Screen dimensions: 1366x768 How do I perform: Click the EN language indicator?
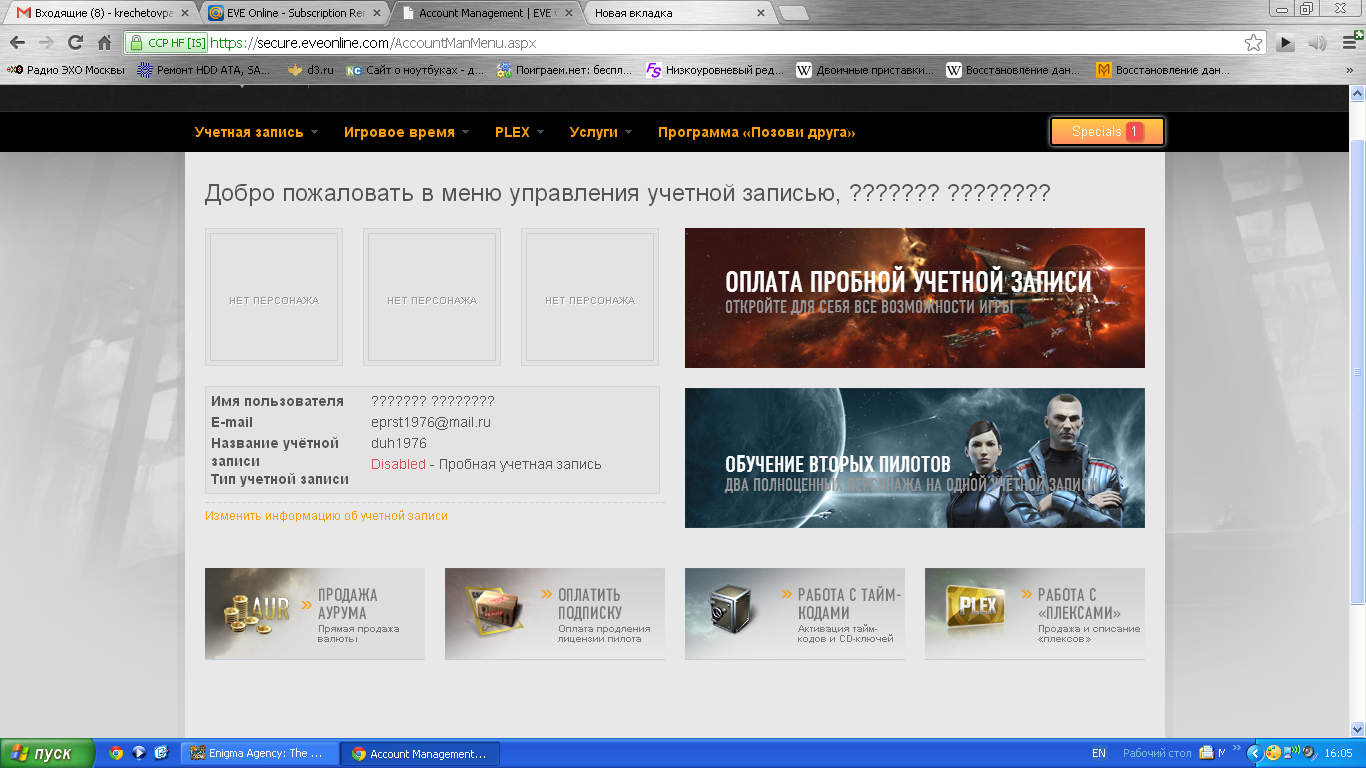(x=1099, y=753)
